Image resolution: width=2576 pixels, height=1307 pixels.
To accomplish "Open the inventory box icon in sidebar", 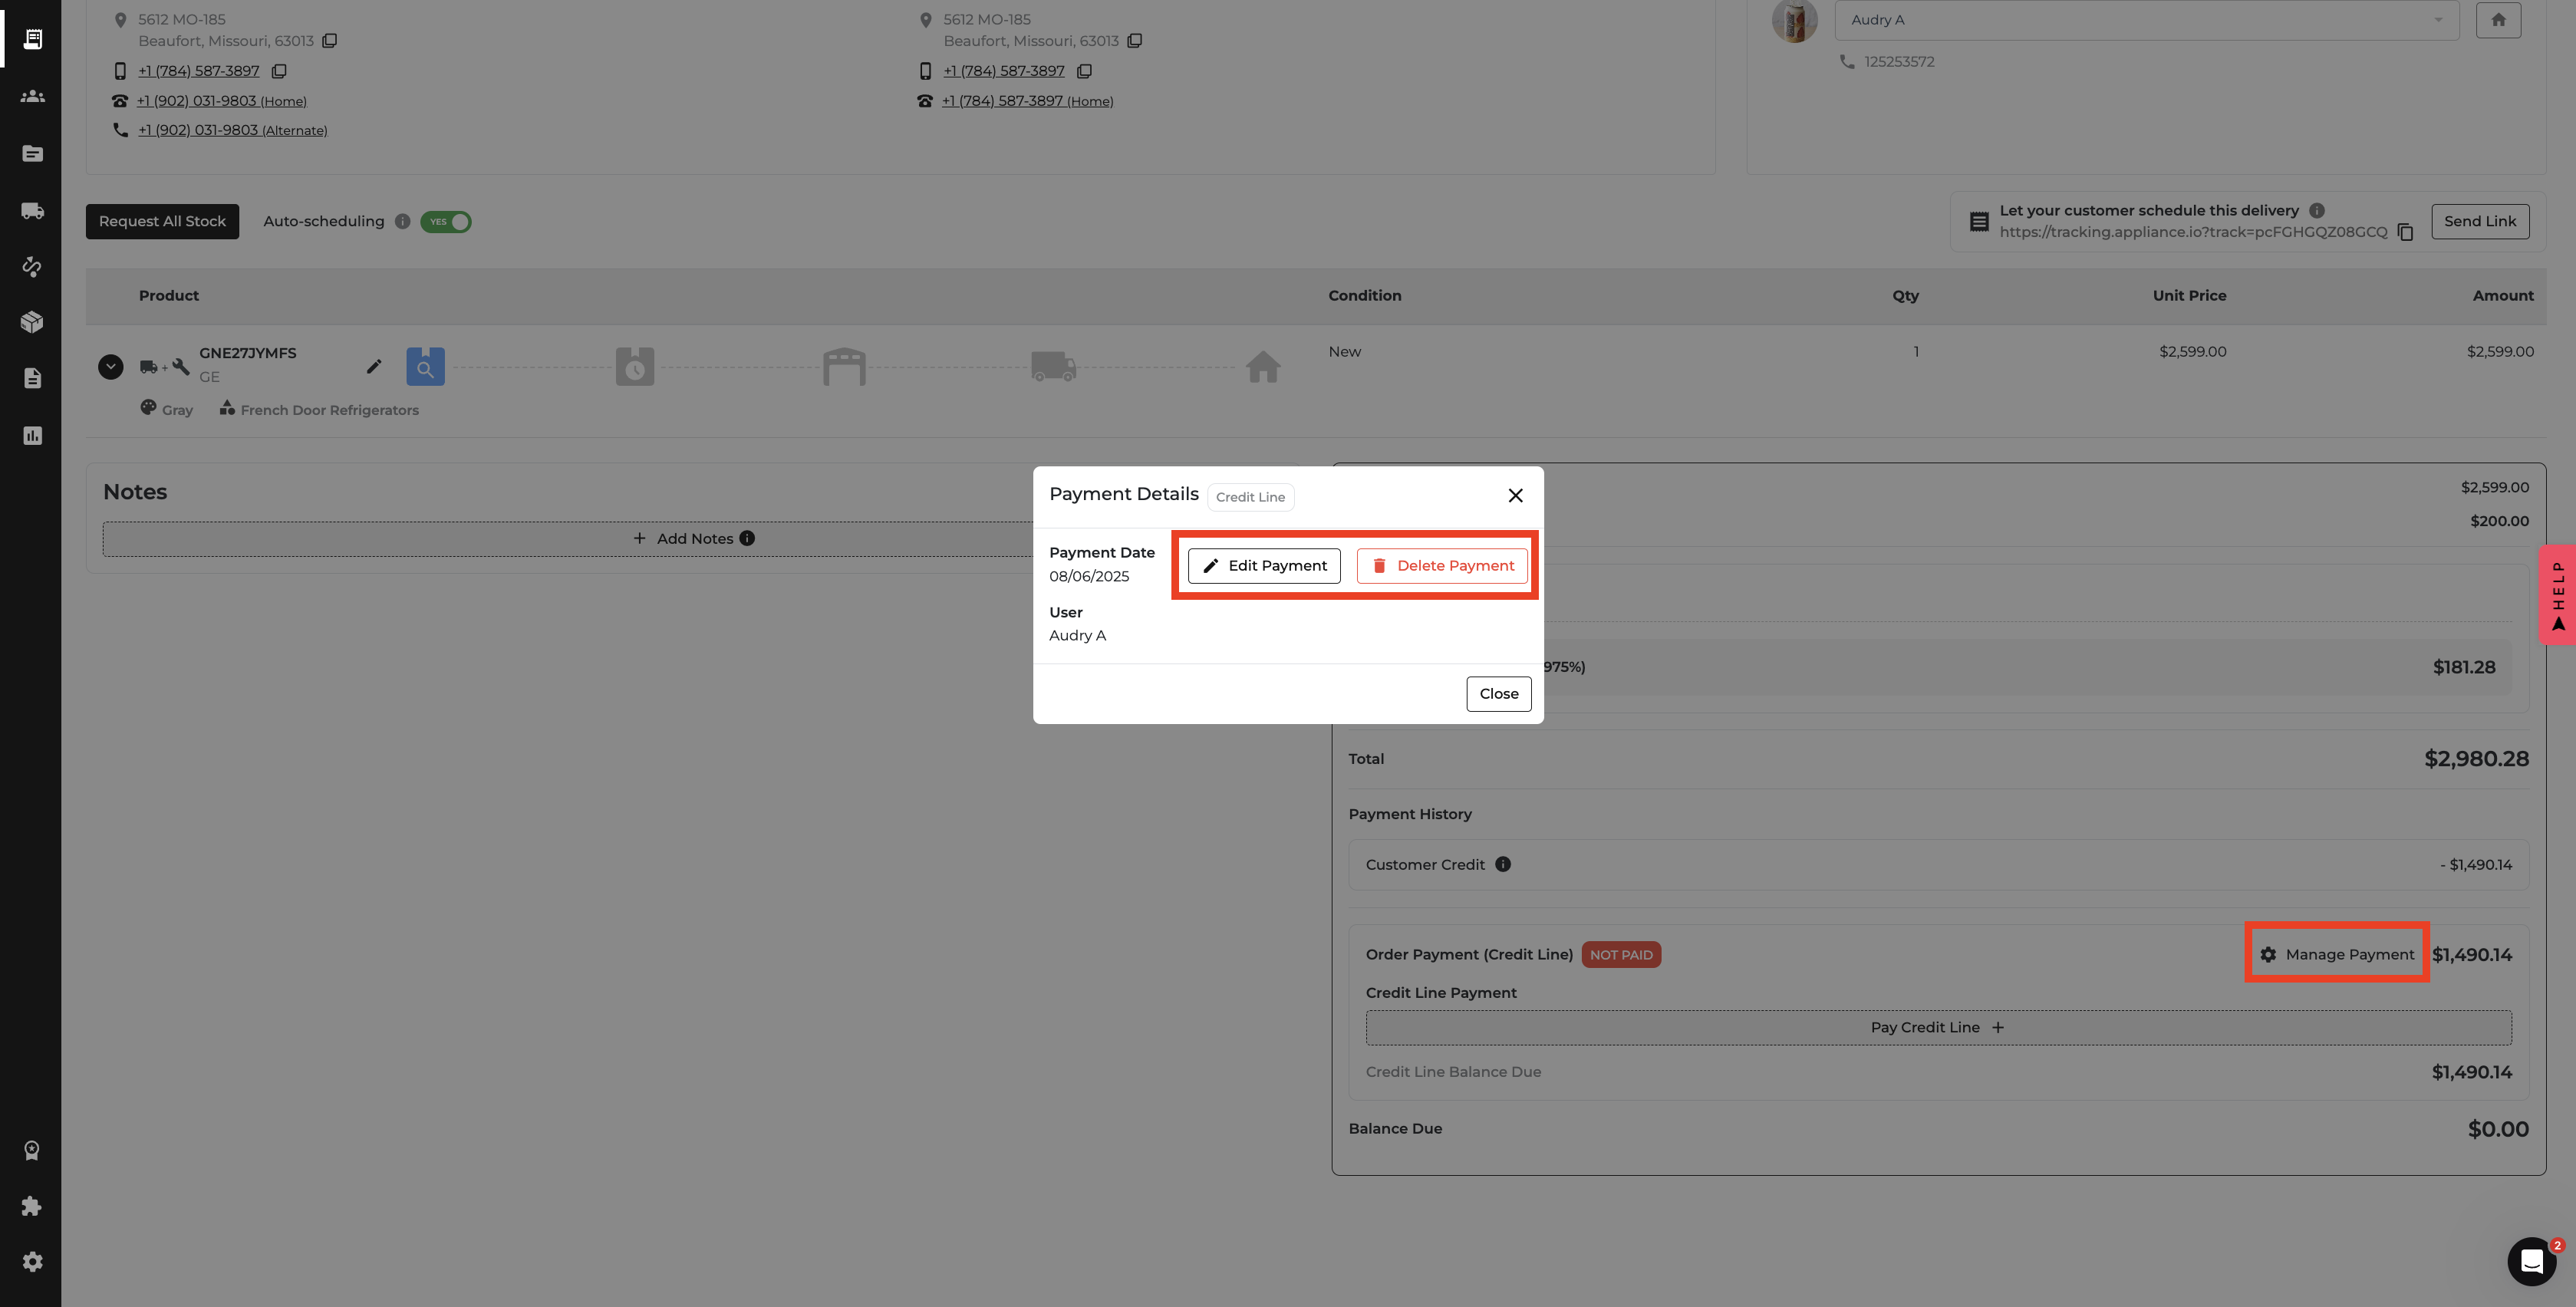I will [32, 322].
